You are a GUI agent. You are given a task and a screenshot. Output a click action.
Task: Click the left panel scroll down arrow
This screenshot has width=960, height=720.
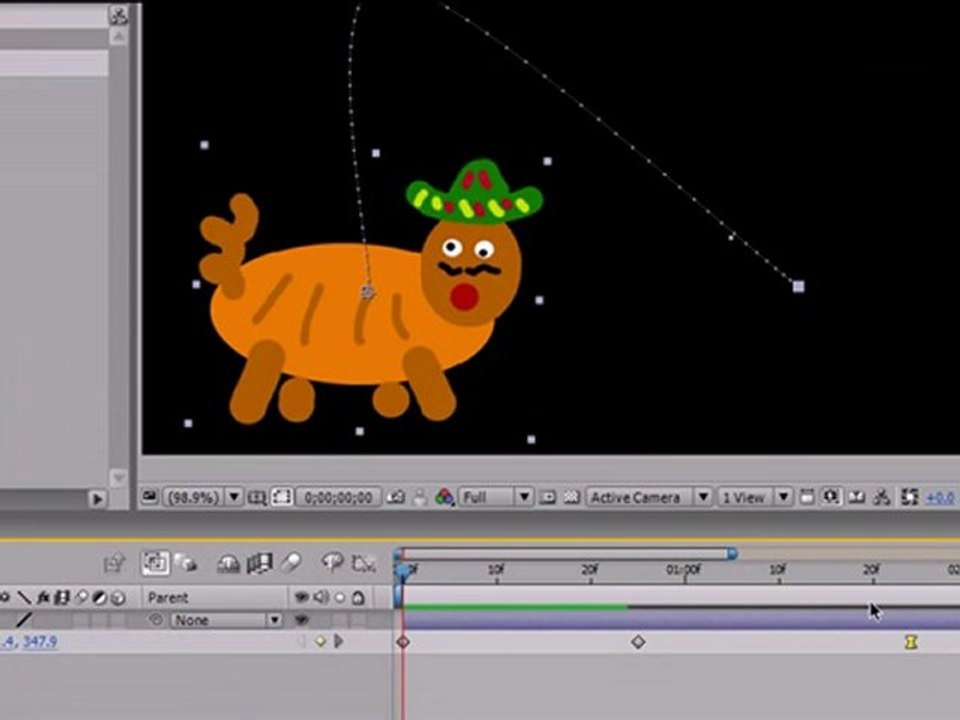click(x=118, y=477)
